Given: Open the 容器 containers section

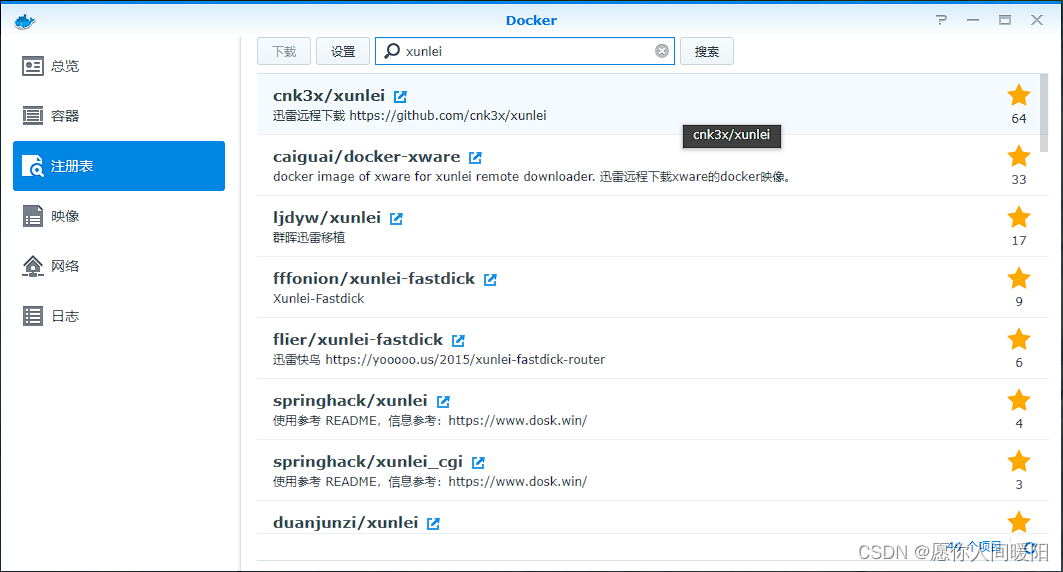Looking at the screenshot, I should click(x=119, y=116).
